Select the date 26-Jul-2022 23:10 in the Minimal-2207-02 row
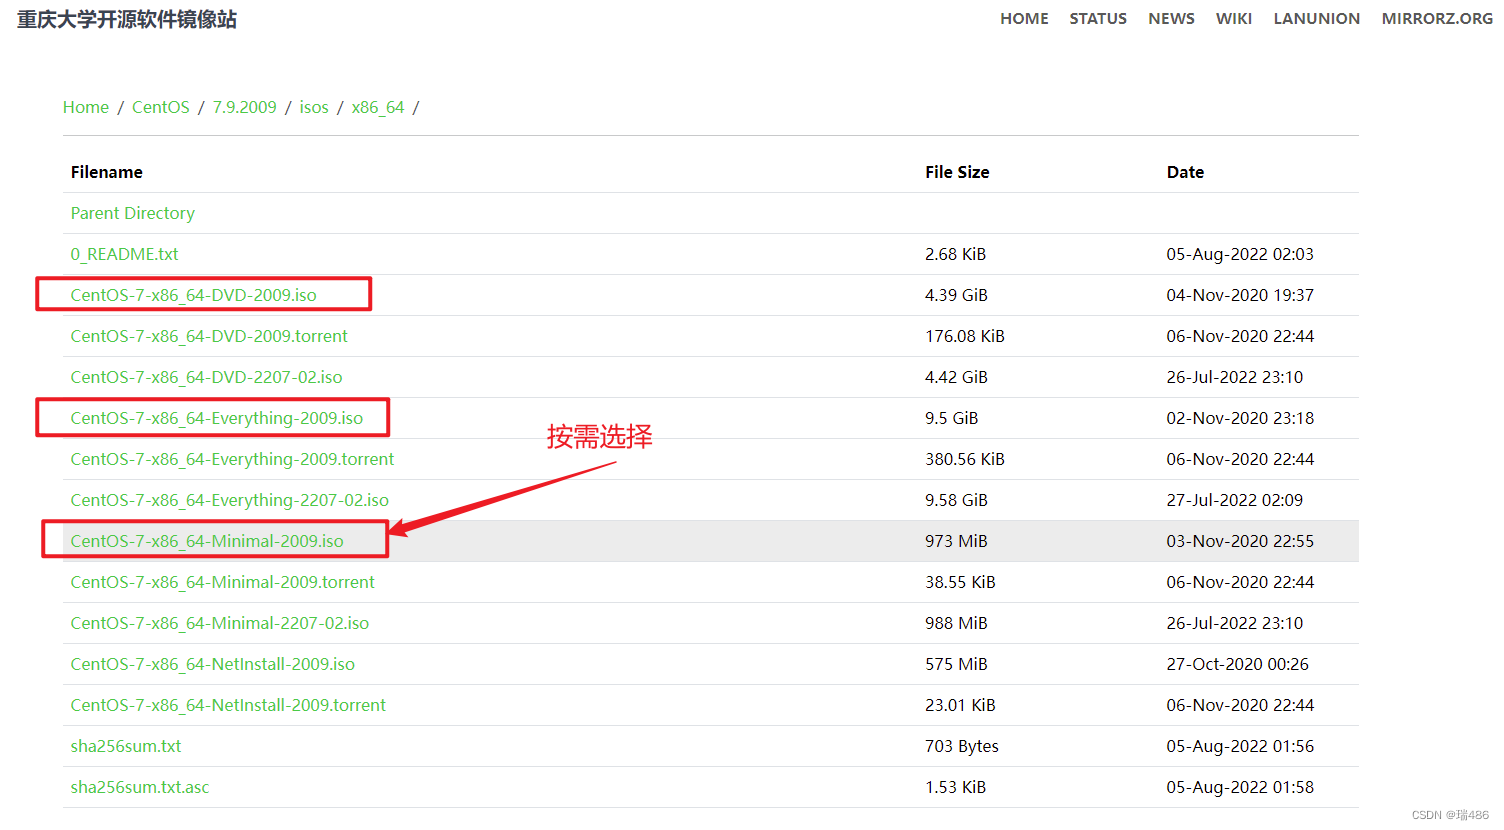This screenshot has width=1504, height=830. click(1235, 623)
